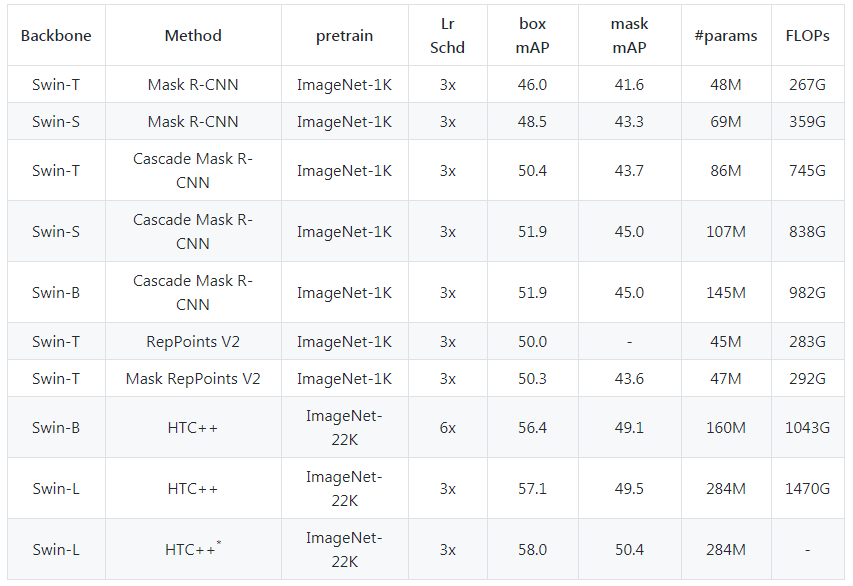Select the 69M params value
Viewport: 853px width, 586px height.
[x=725, y=122]
